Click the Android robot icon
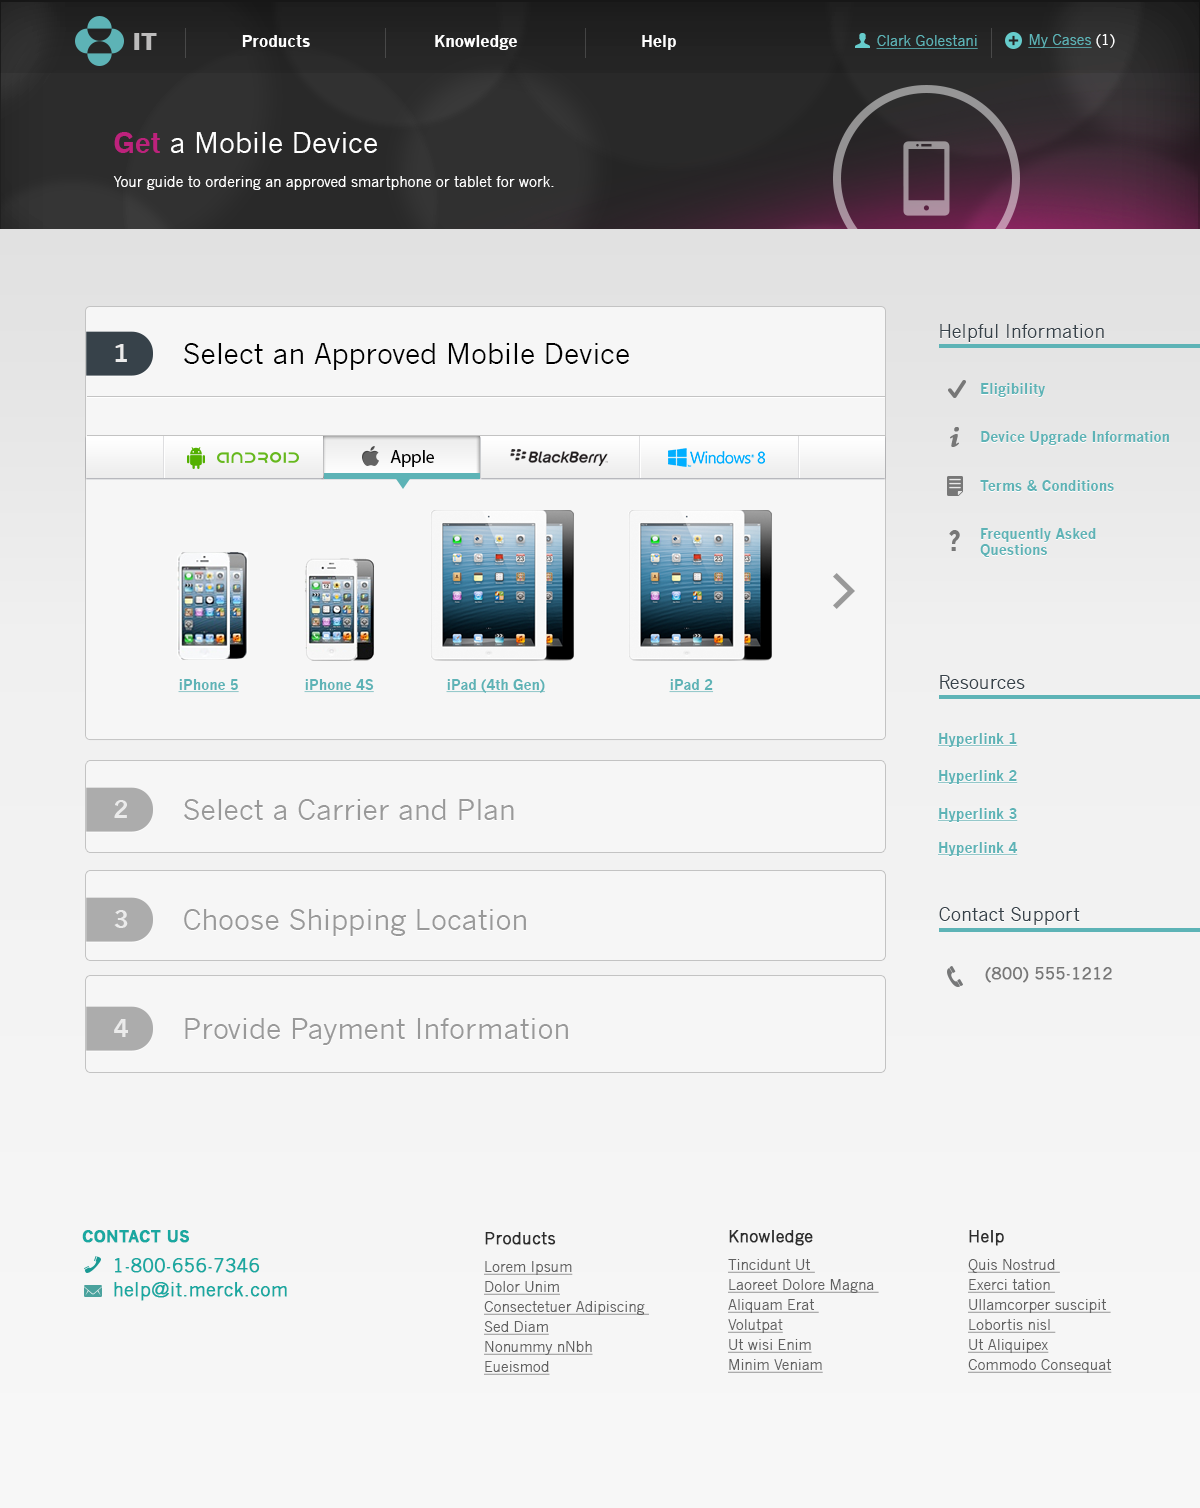Viewport: 1200px width, 1508px height. pyautogui.click(x=196, y=457)
